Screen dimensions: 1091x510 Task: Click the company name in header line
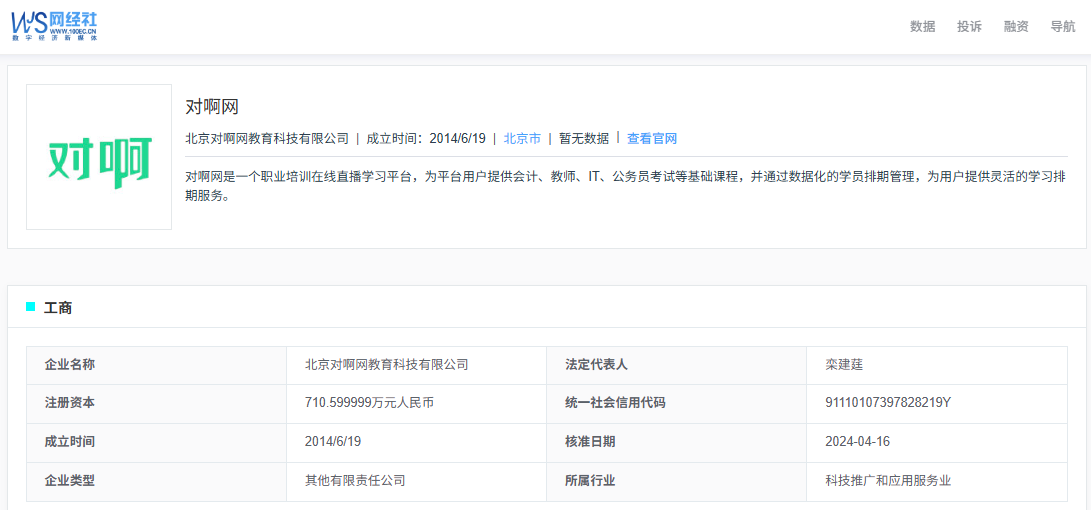click(x=266, y=138)
